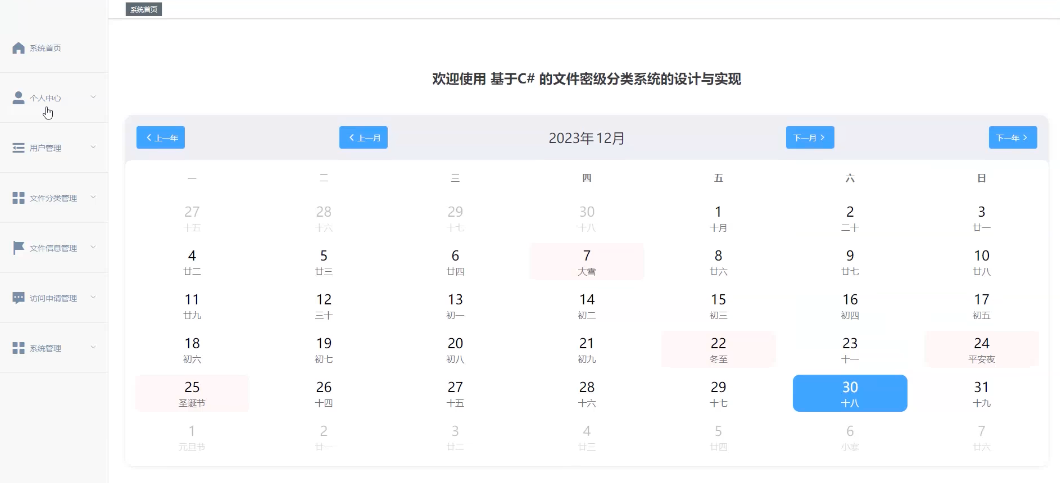Viewport: 1060px width, 483px height.
Task: Select the 系统首页 tab at top
Action: (144, 9)
